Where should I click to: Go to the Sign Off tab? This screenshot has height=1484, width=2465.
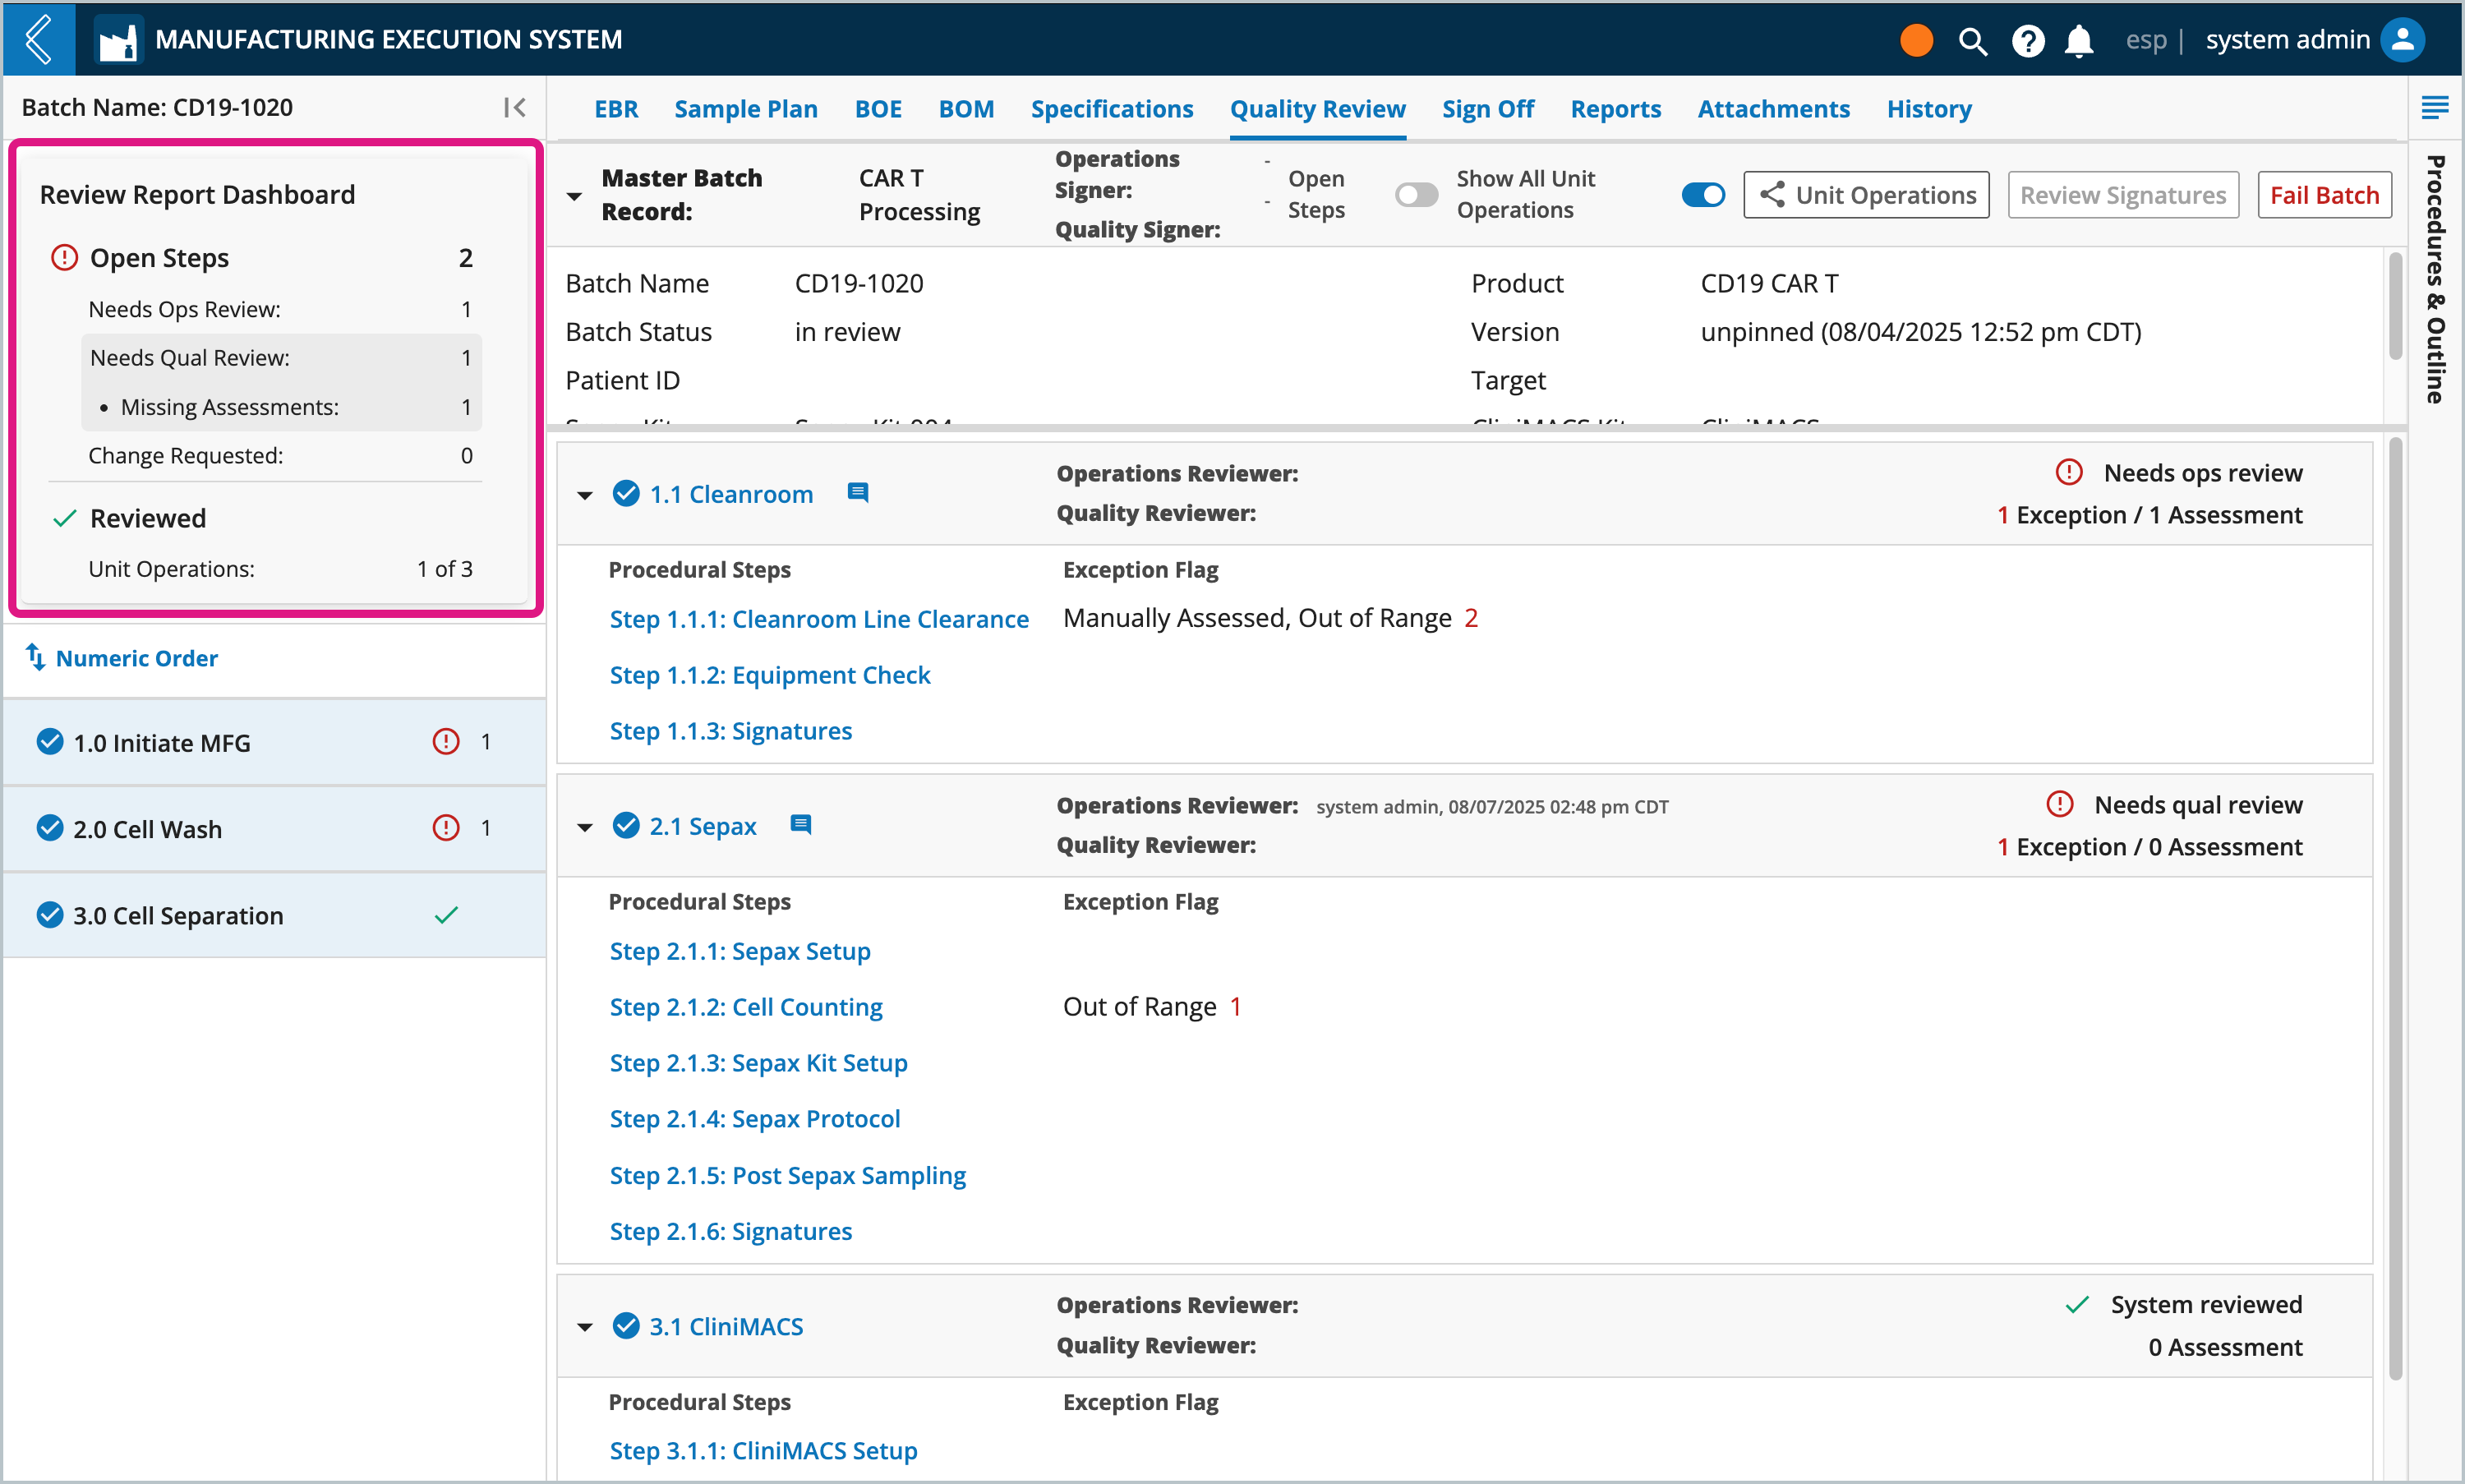(x=1488, y=109)
